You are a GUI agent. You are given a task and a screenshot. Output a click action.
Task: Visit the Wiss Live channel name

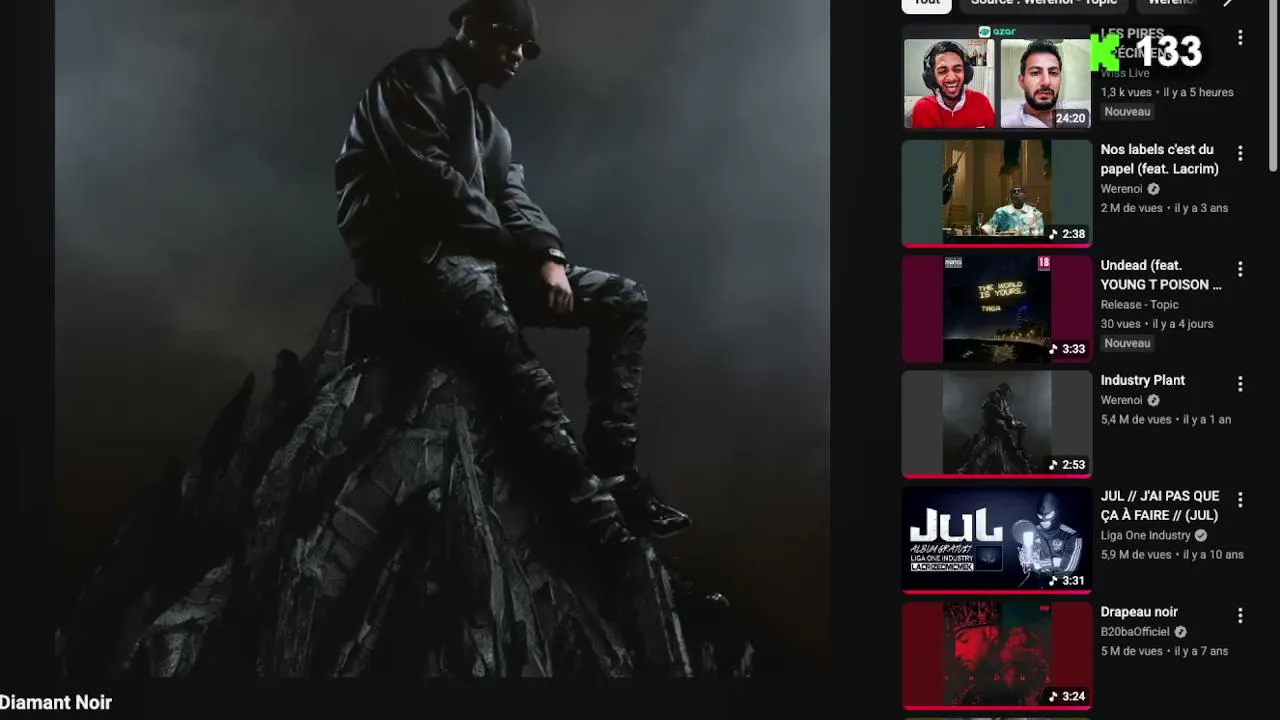pyautogui.click(x=1125, y=73)
